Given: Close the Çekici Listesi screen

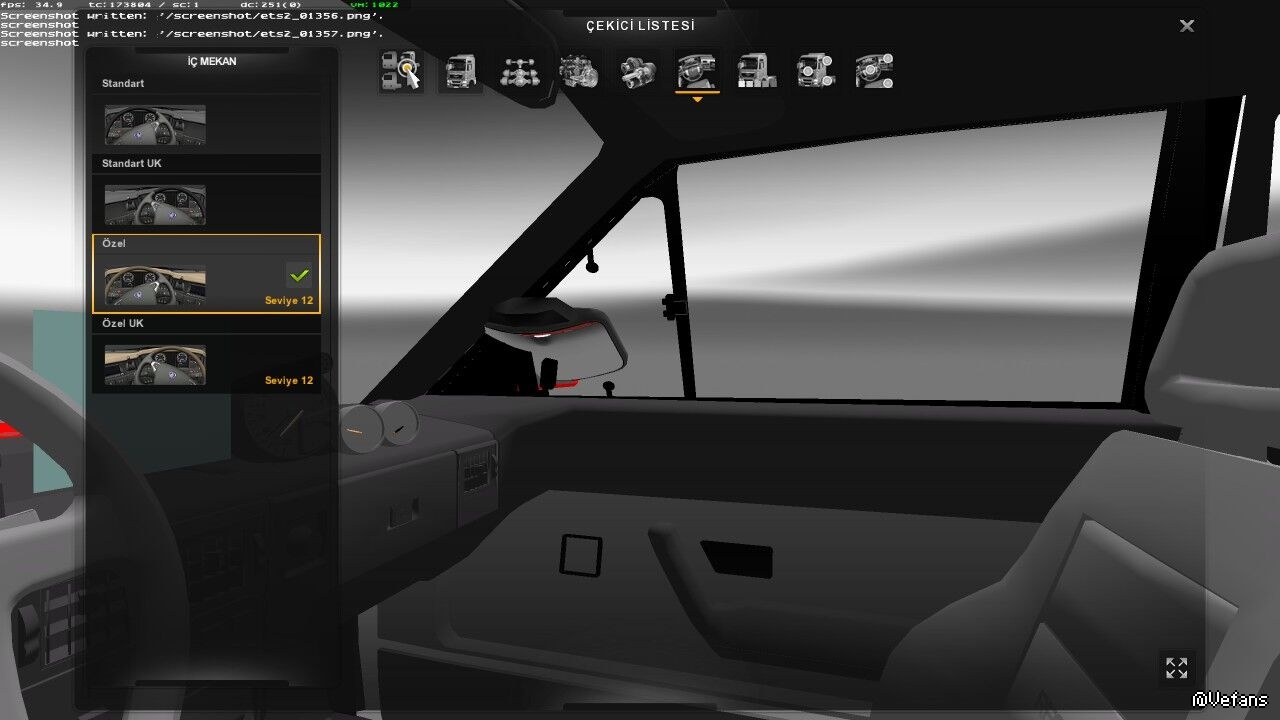Looking at the screenshot, I should [1187, 26].
